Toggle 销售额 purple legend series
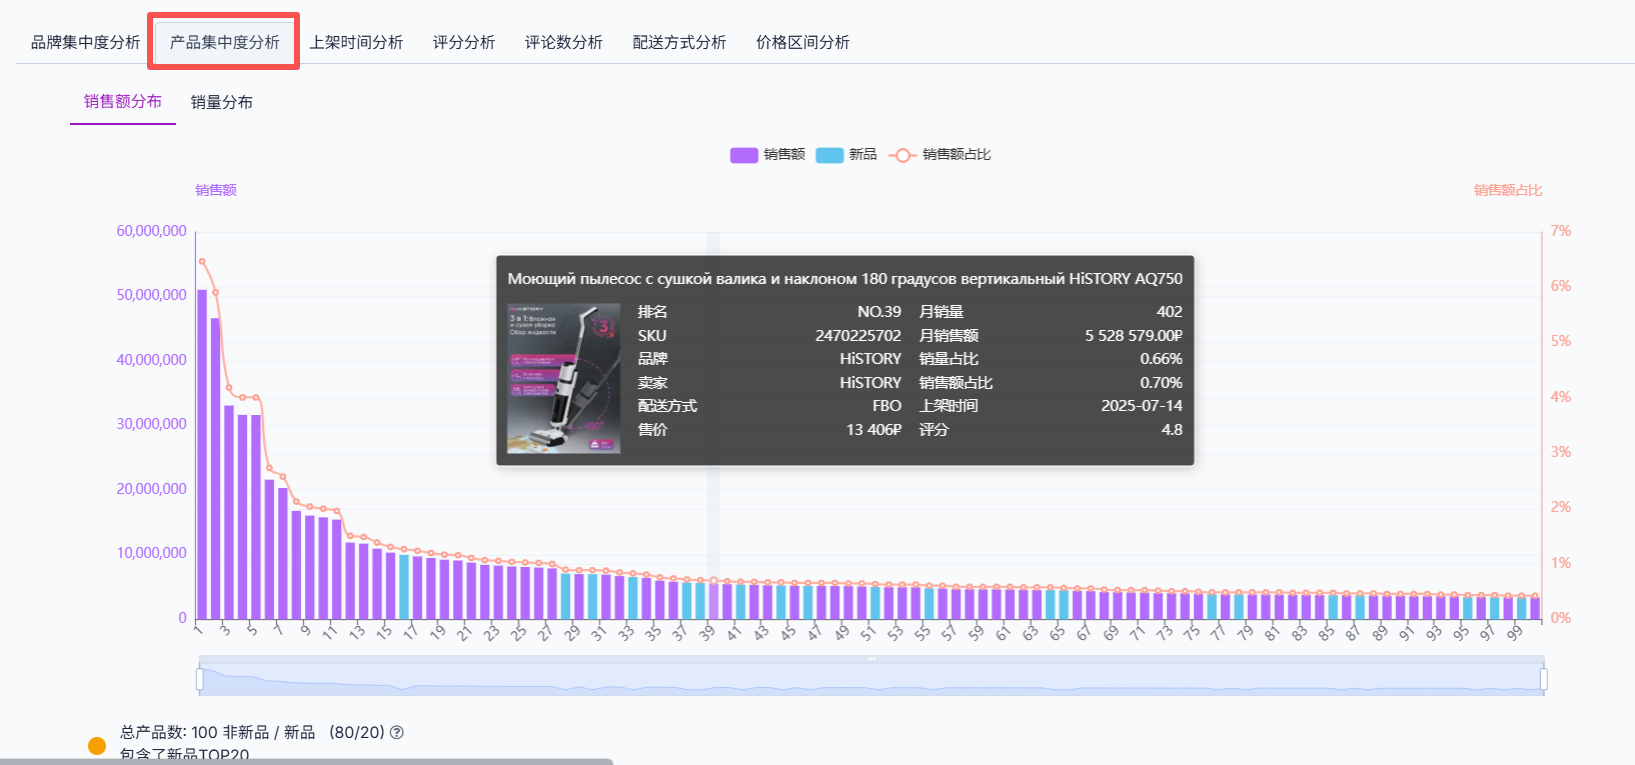The height and width of the screenshot is (765, 1635). [x=767, y=155]
